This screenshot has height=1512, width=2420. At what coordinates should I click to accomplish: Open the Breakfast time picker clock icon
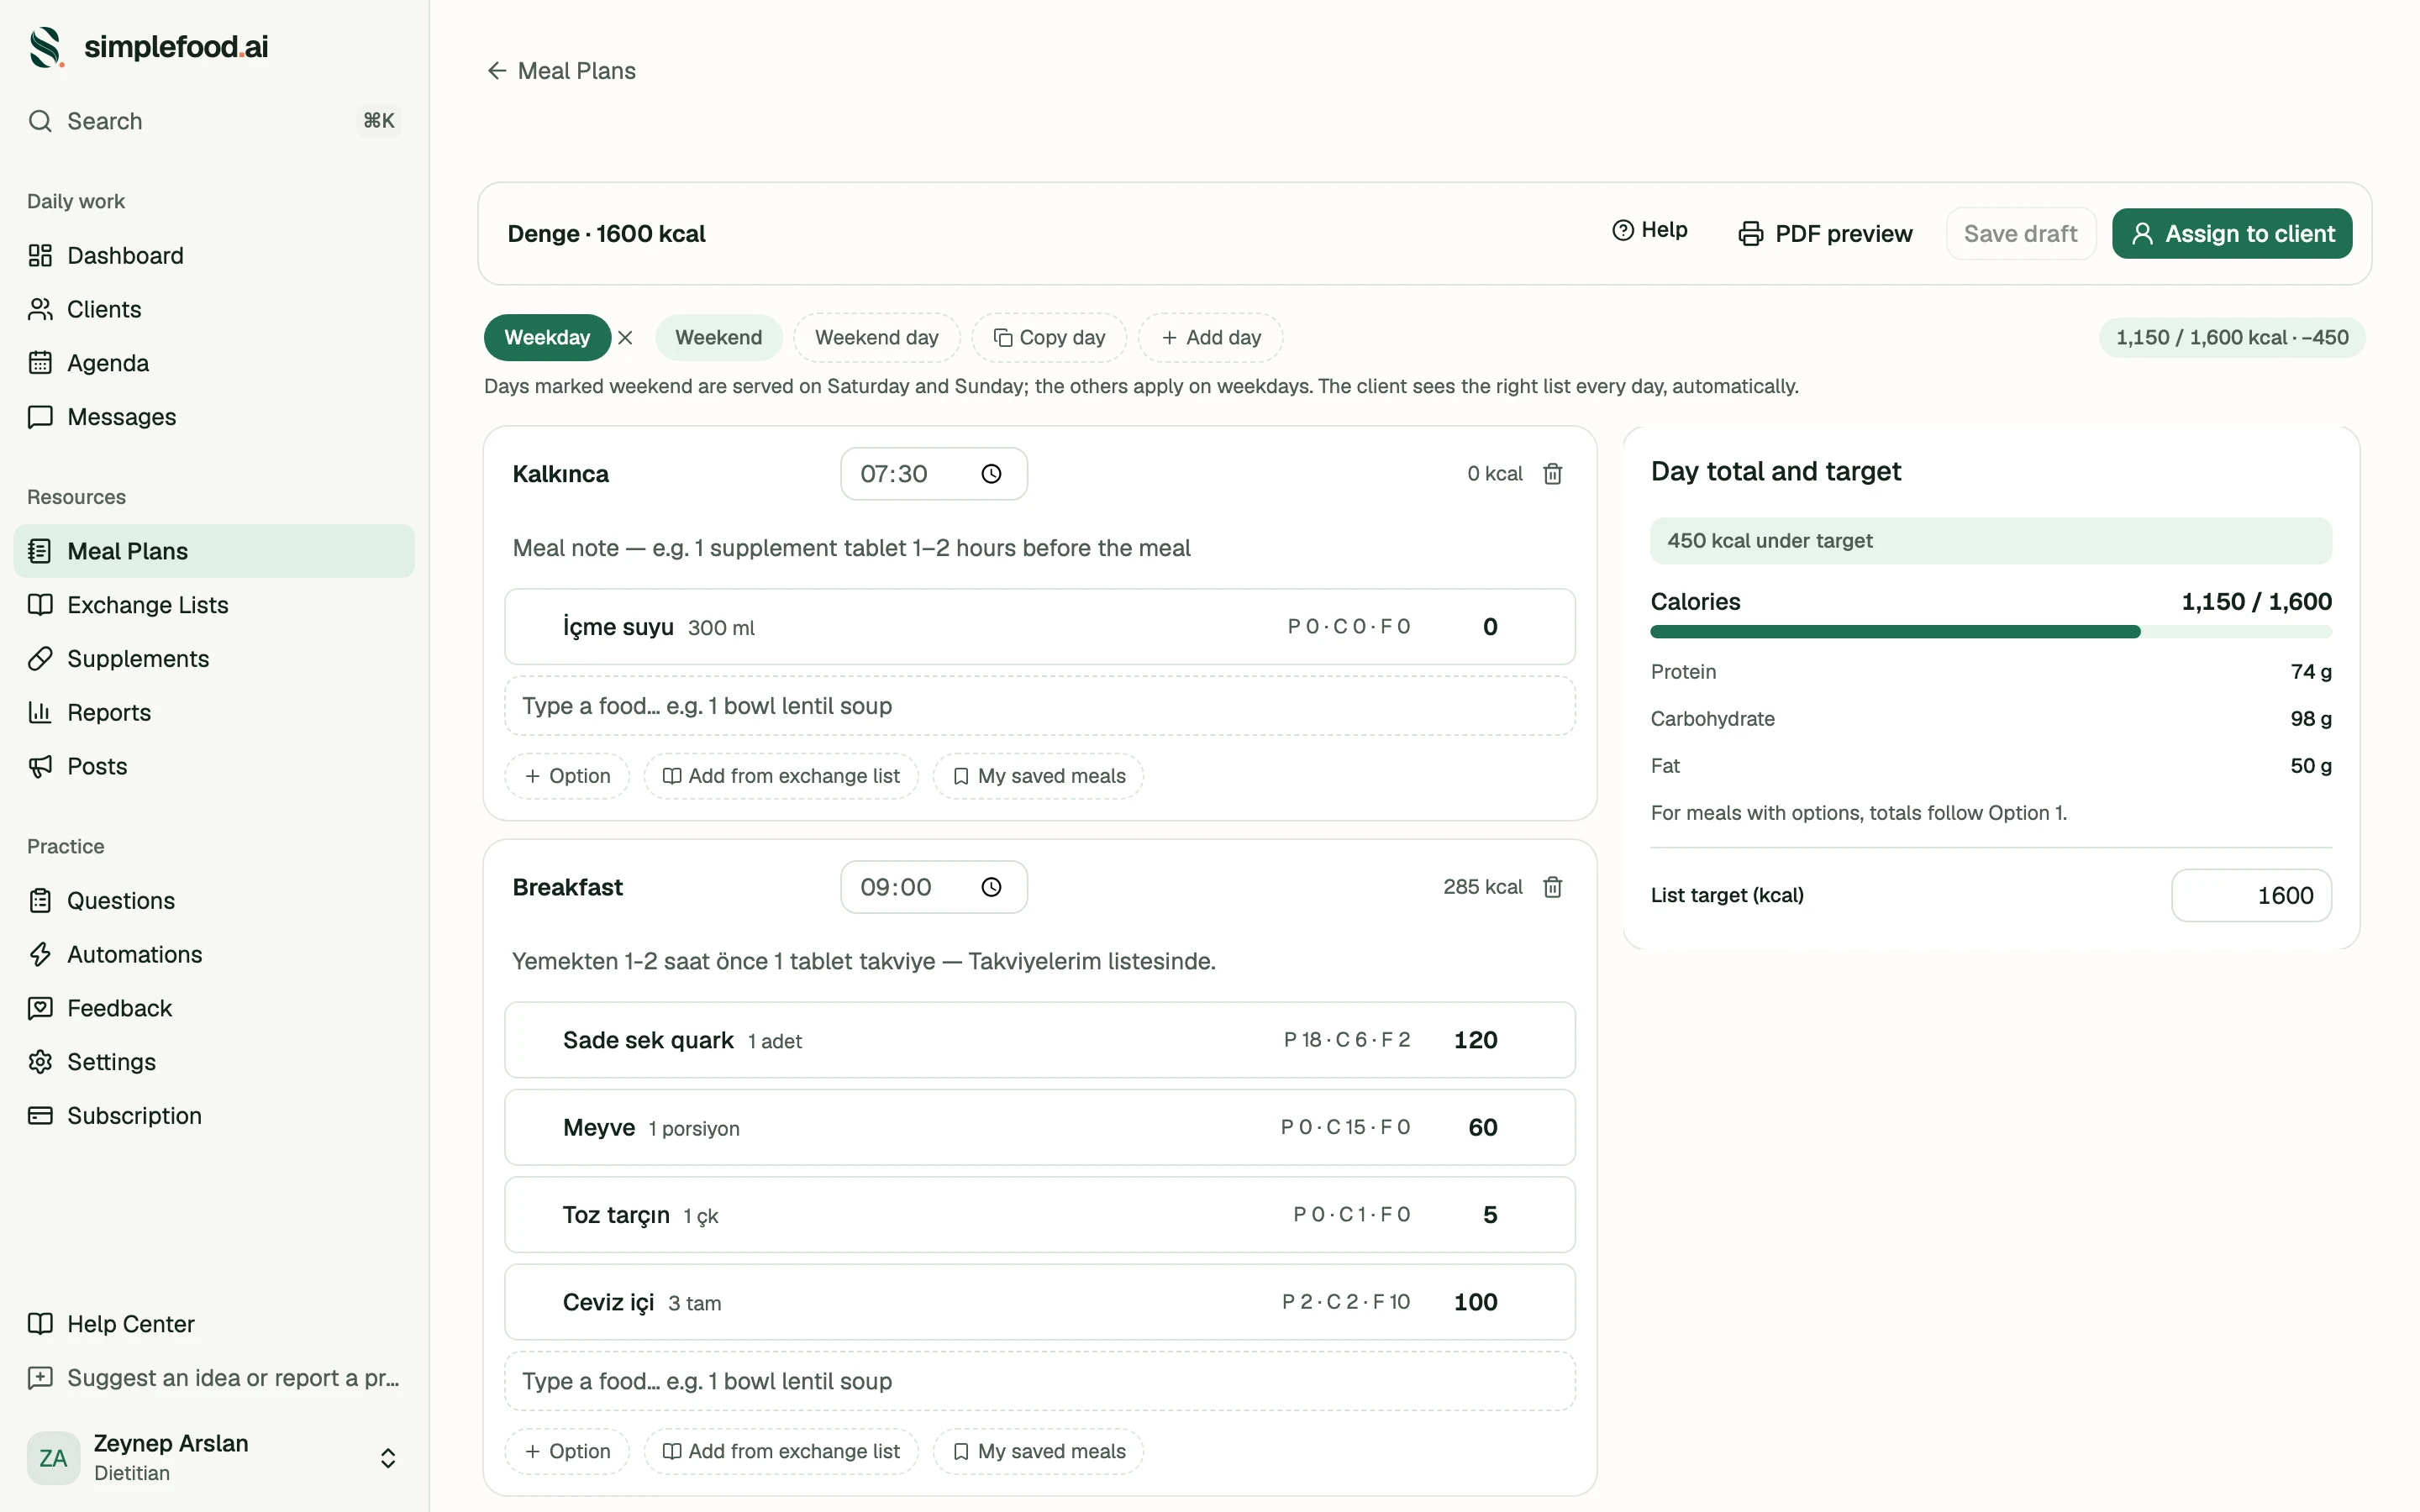(991, 887)
